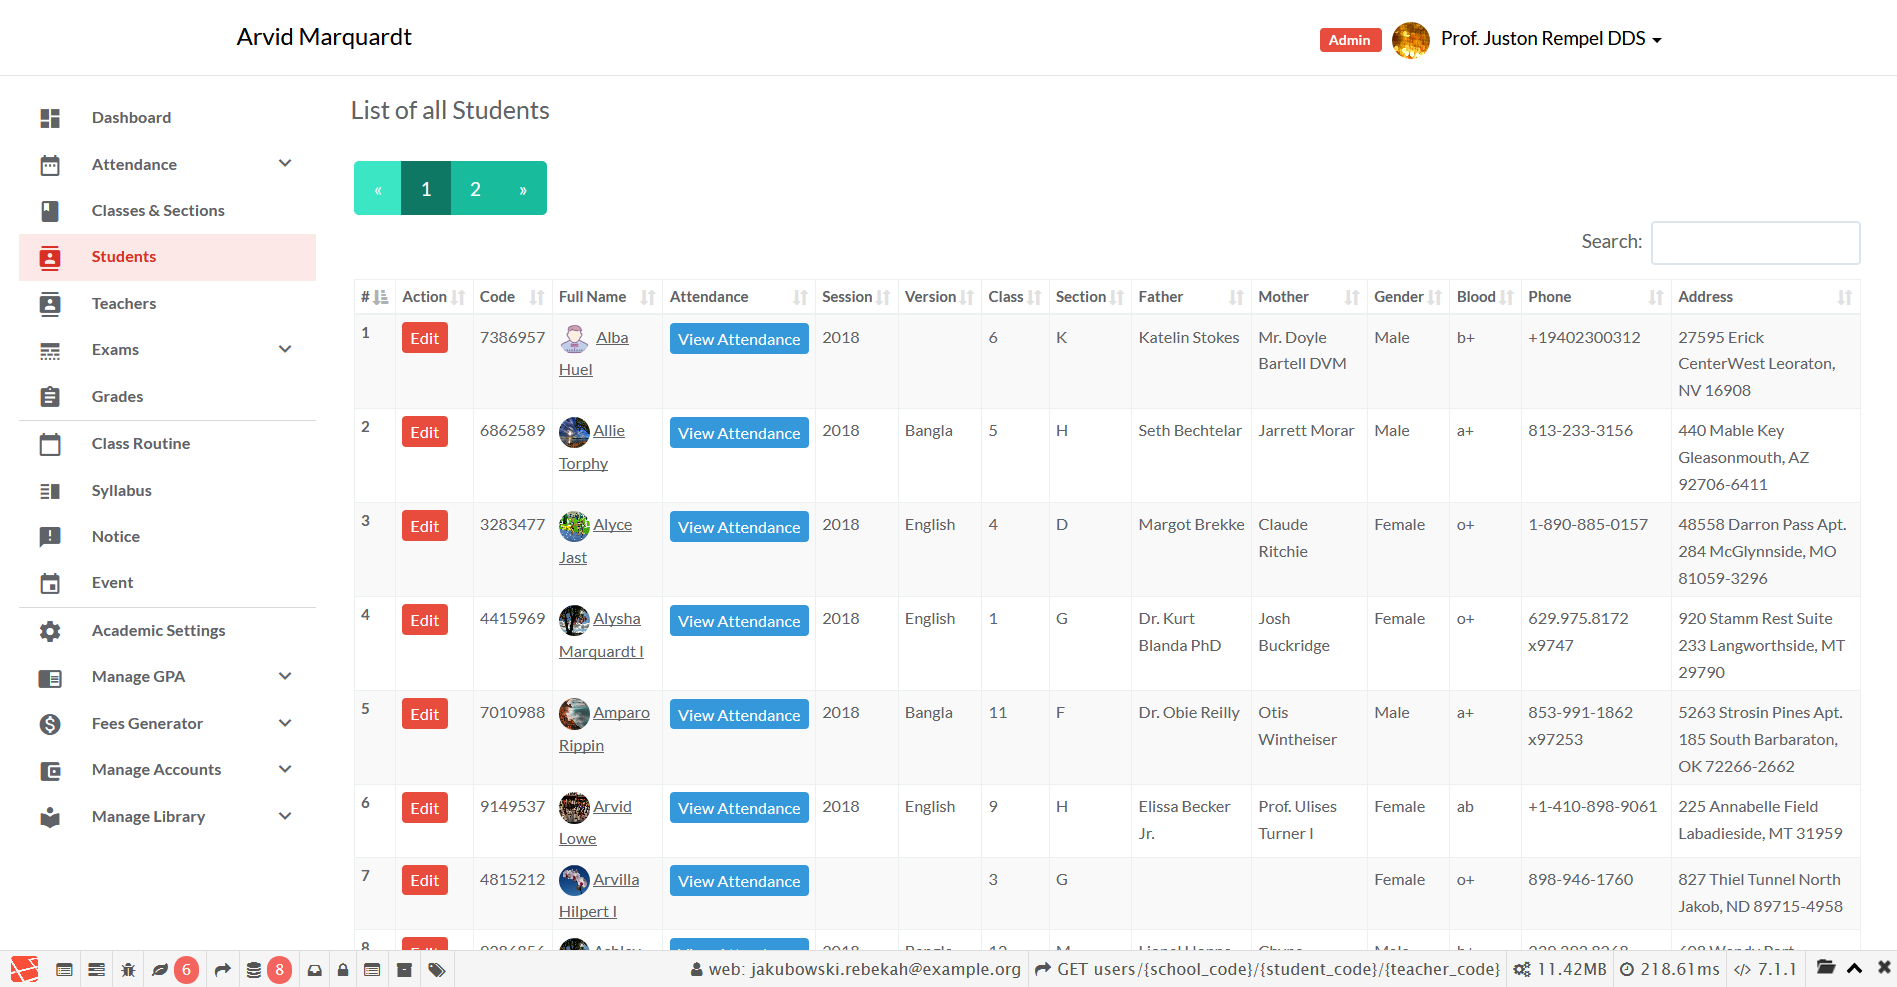Open the debugbar Exceptions bug icon
Viewport: 1897px width, 987px height.
coord(128,970)
